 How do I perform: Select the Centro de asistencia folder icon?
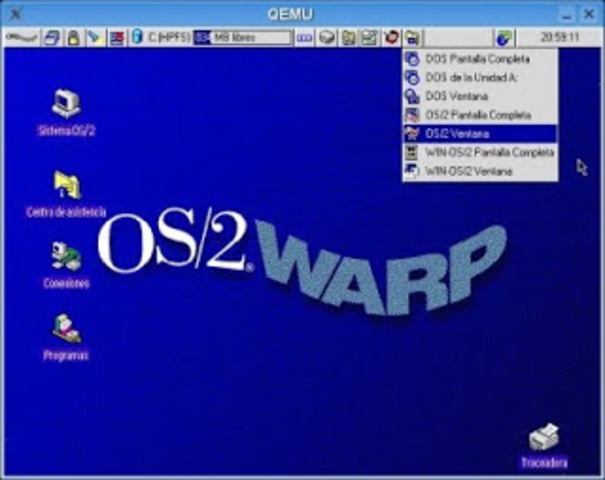click(x=67, y=185)
